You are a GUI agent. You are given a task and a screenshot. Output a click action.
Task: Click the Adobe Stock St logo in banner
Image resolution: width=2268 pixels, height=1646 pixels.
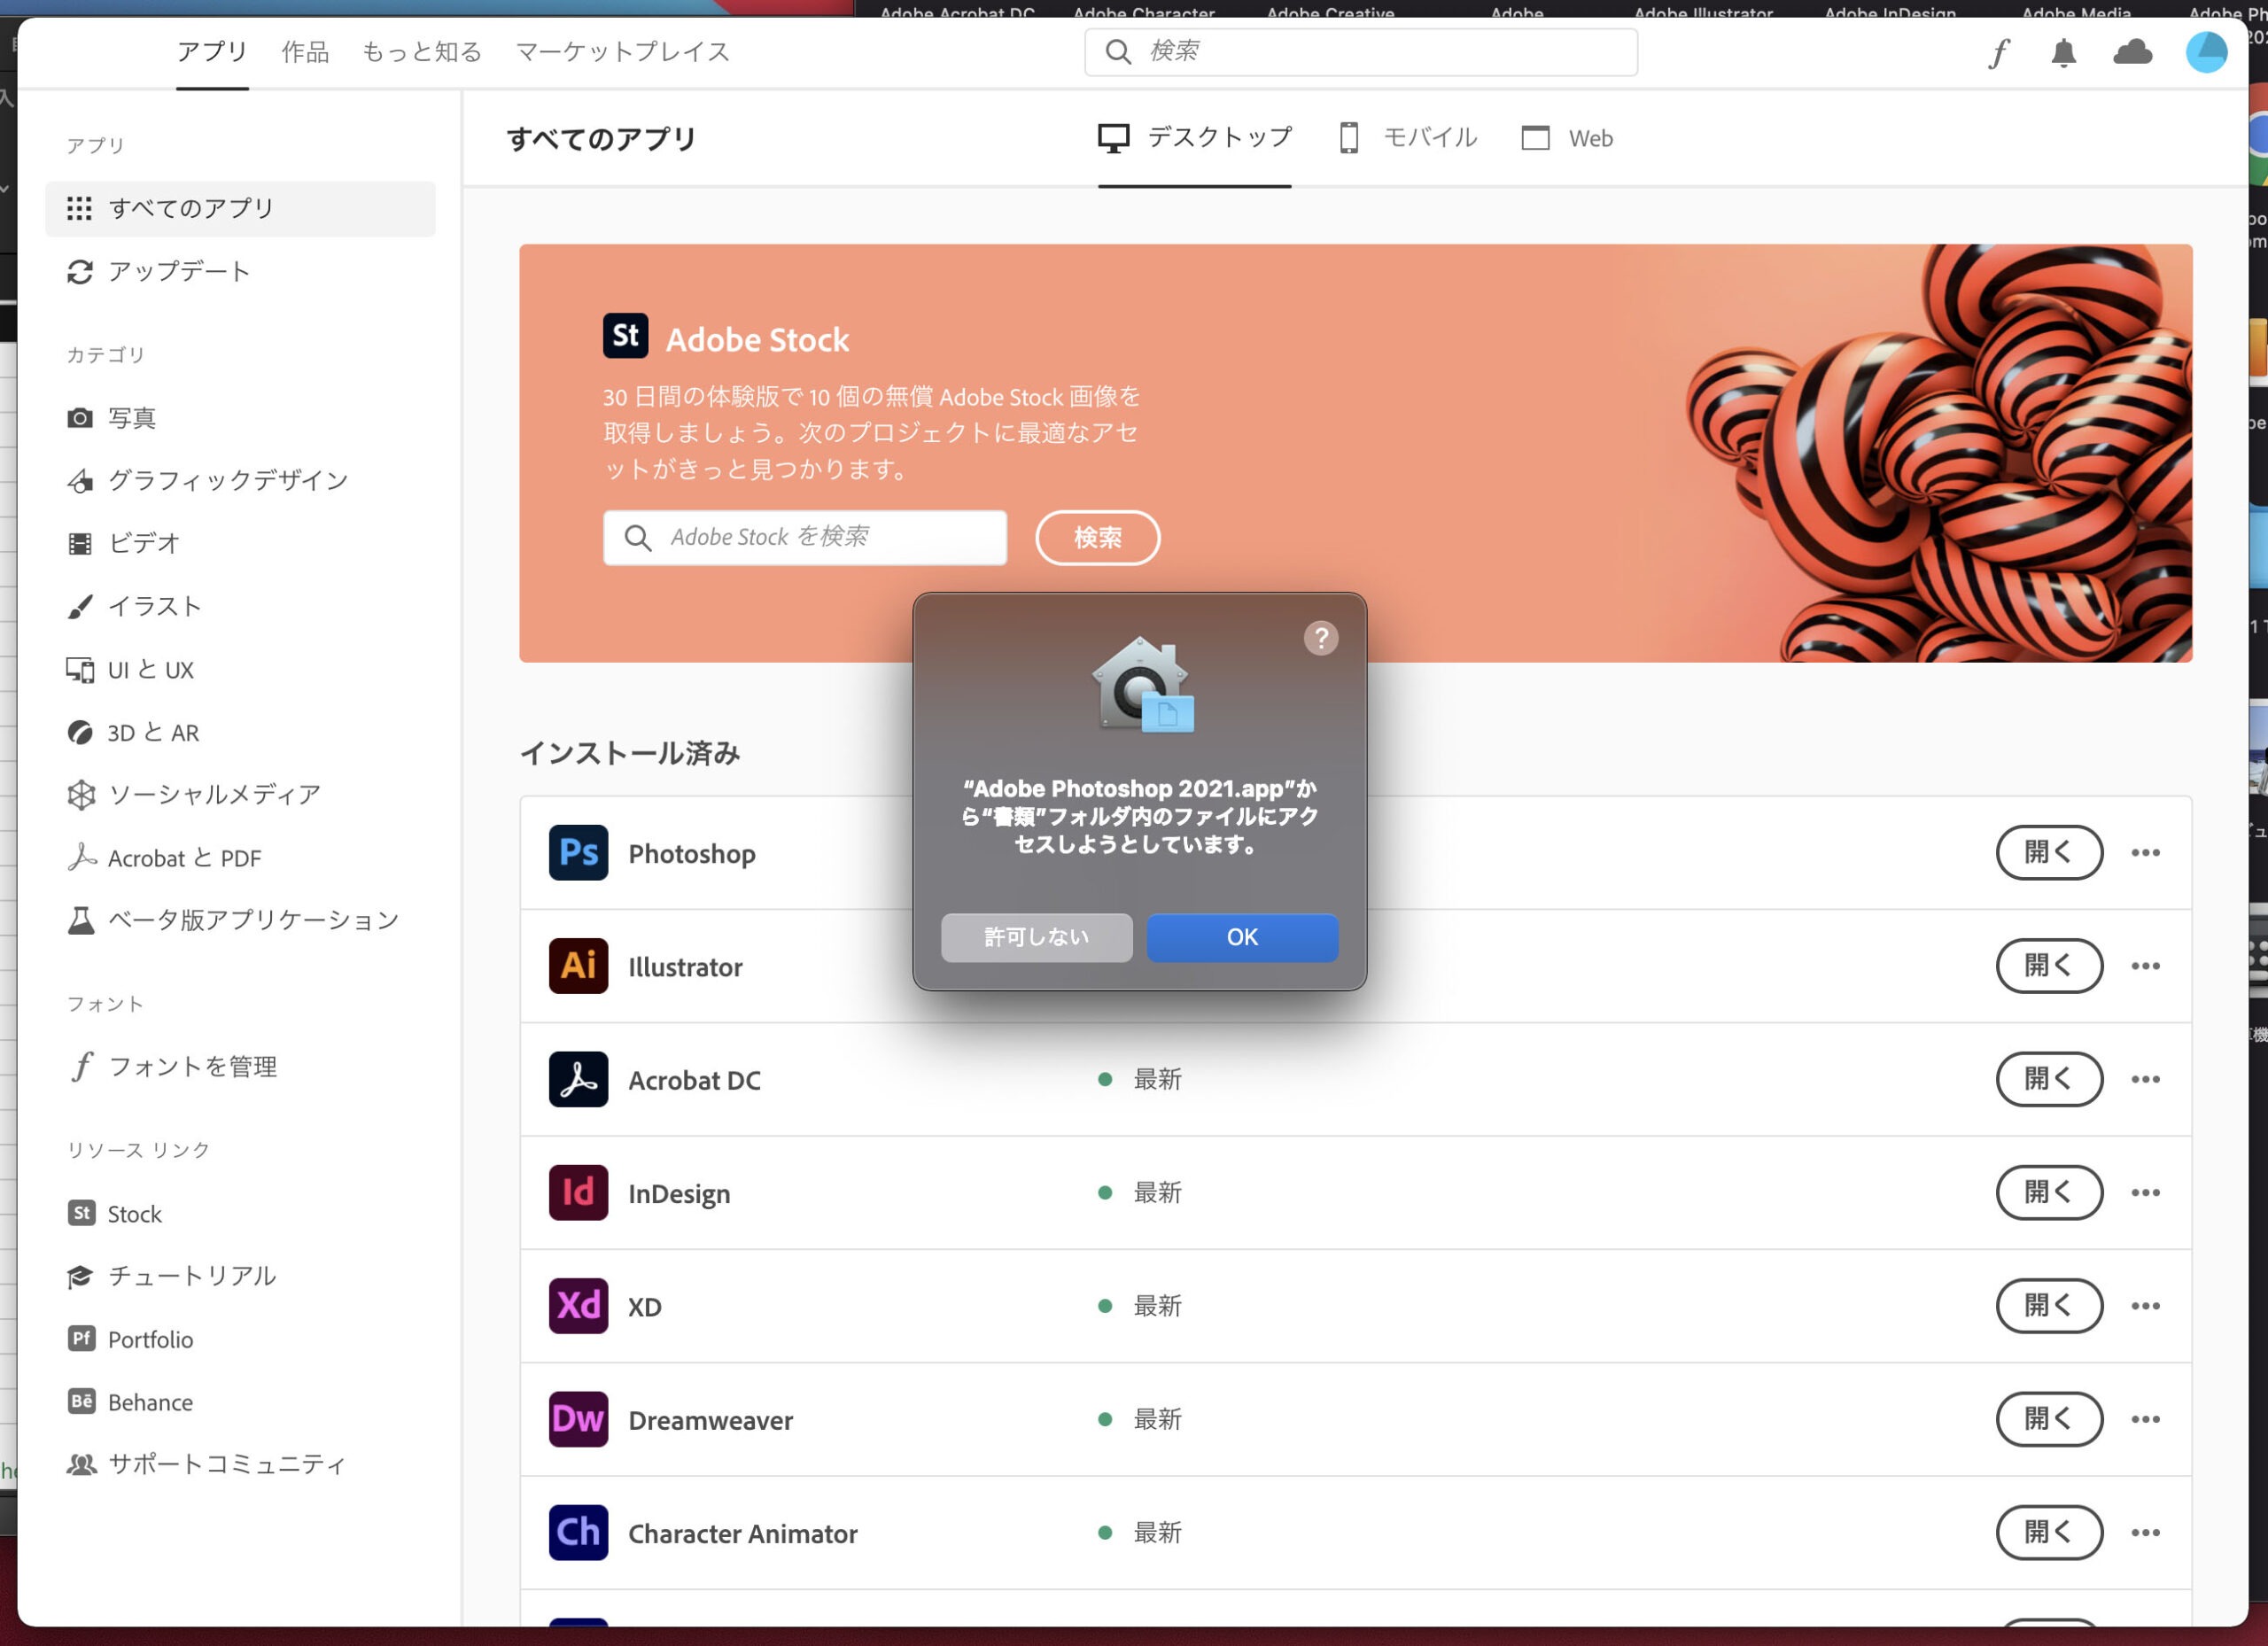(x=625, y=336)
